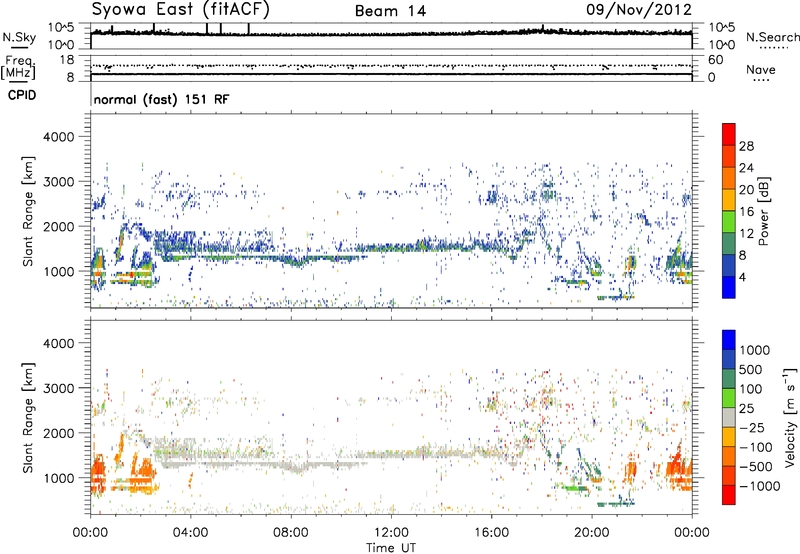This screenshot has width=800, height=554.
Task: Click the "12:00" time tick label
Action: (391, 533)
